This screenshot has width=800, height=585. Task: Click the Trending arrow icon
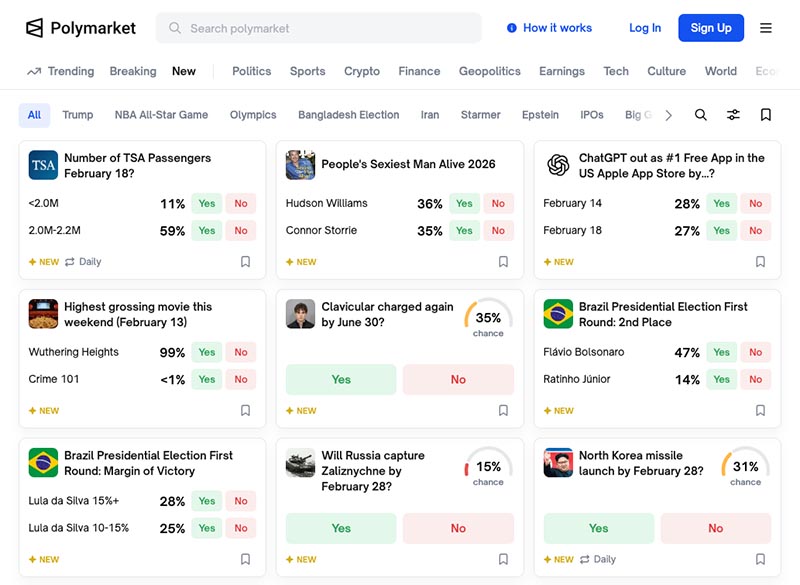[x=34, y=71]
